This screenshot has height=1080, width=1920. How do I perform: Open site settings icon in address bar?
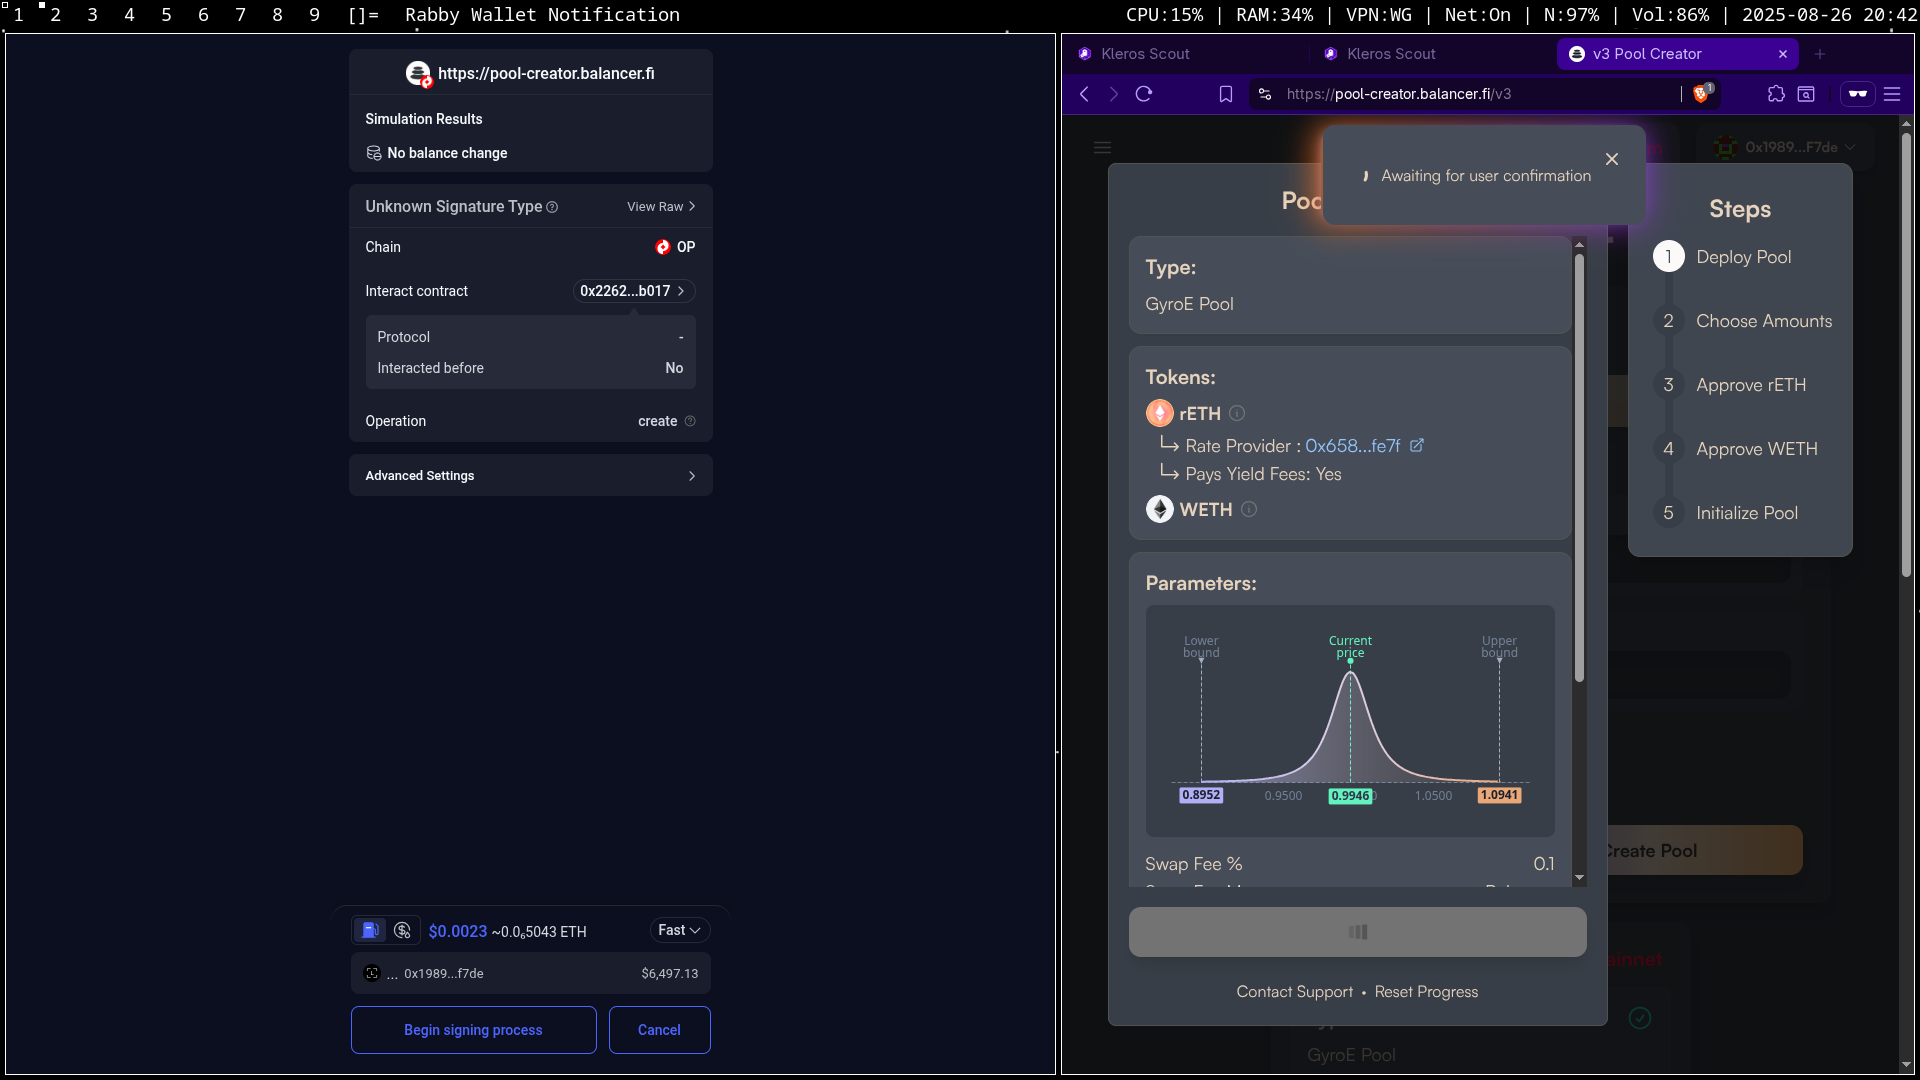(1265, 94)
